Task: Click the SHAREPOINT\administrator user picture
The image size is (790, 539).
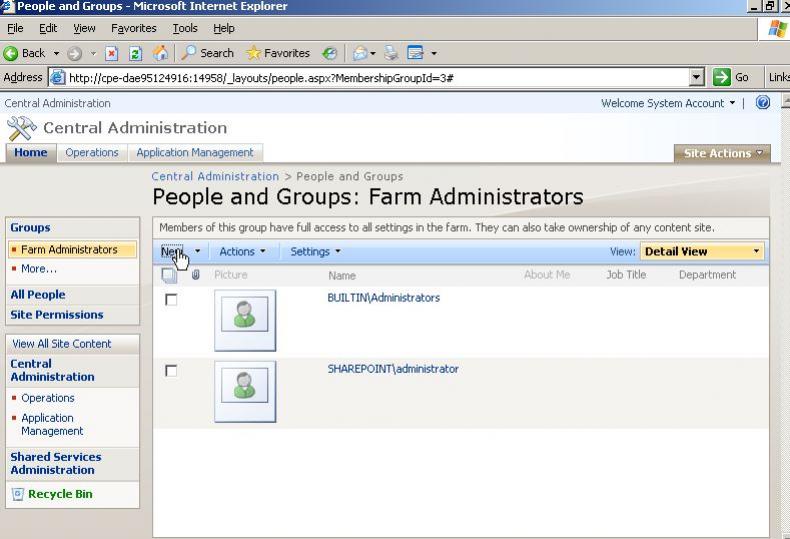Action: click(245, 391)
